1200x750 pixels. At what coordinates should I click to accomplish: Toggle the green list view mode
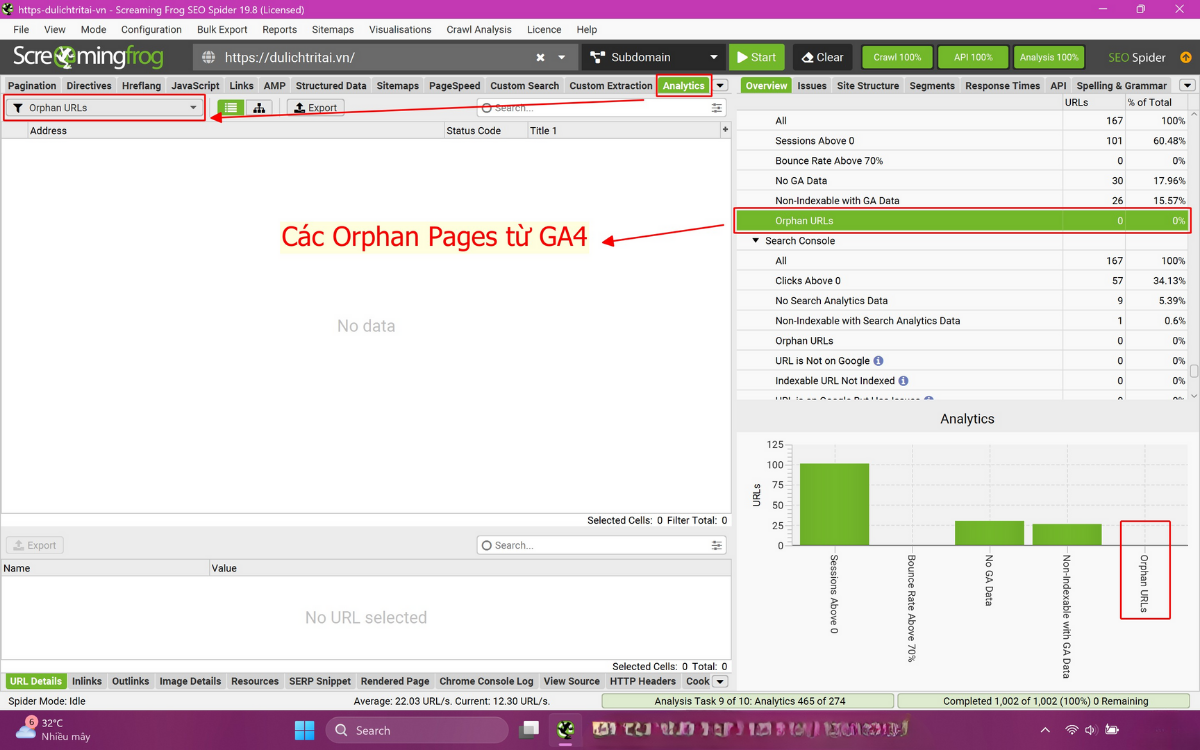tap(231, 107)
